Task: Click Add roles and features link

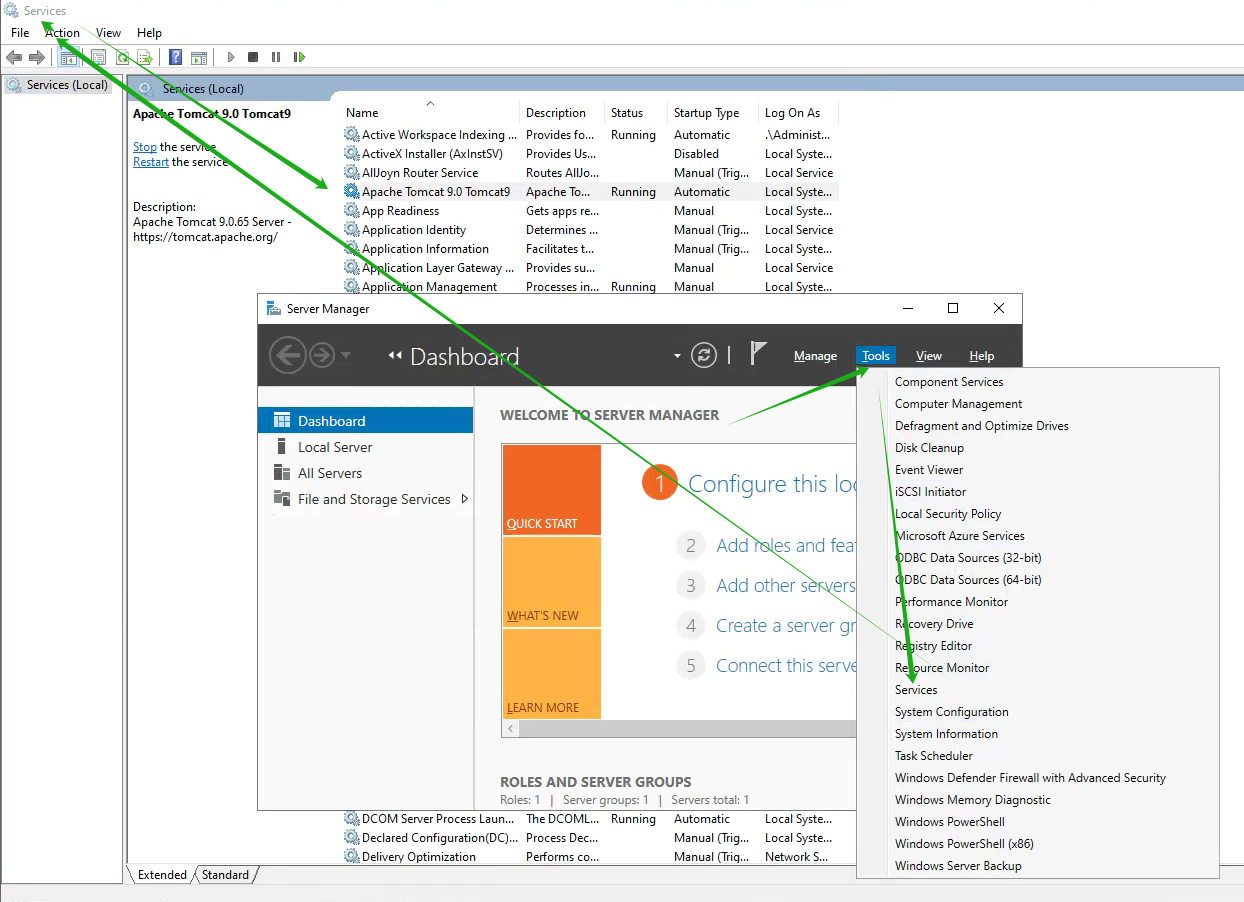Action: 785,546
